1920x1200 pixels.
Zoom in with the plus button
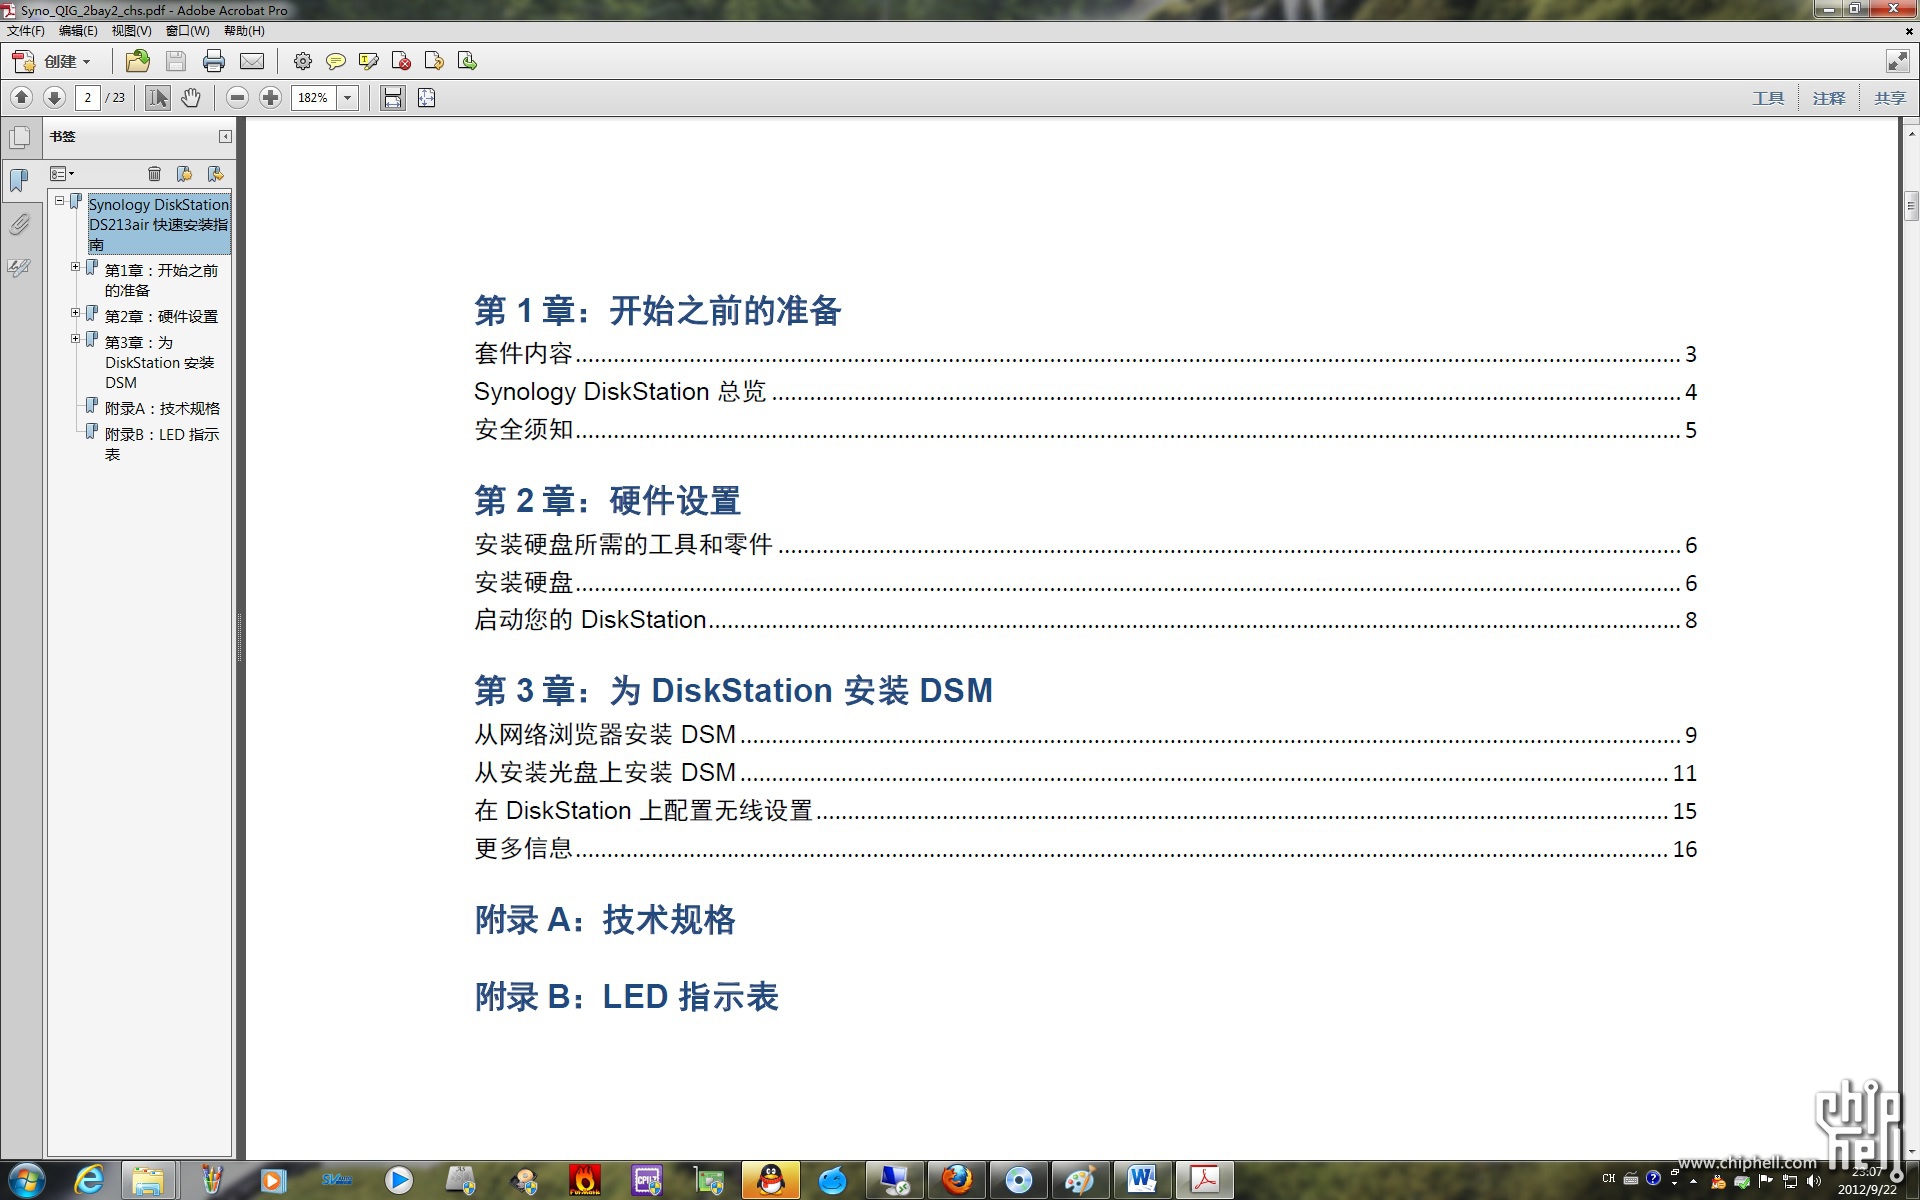(270, 98)
